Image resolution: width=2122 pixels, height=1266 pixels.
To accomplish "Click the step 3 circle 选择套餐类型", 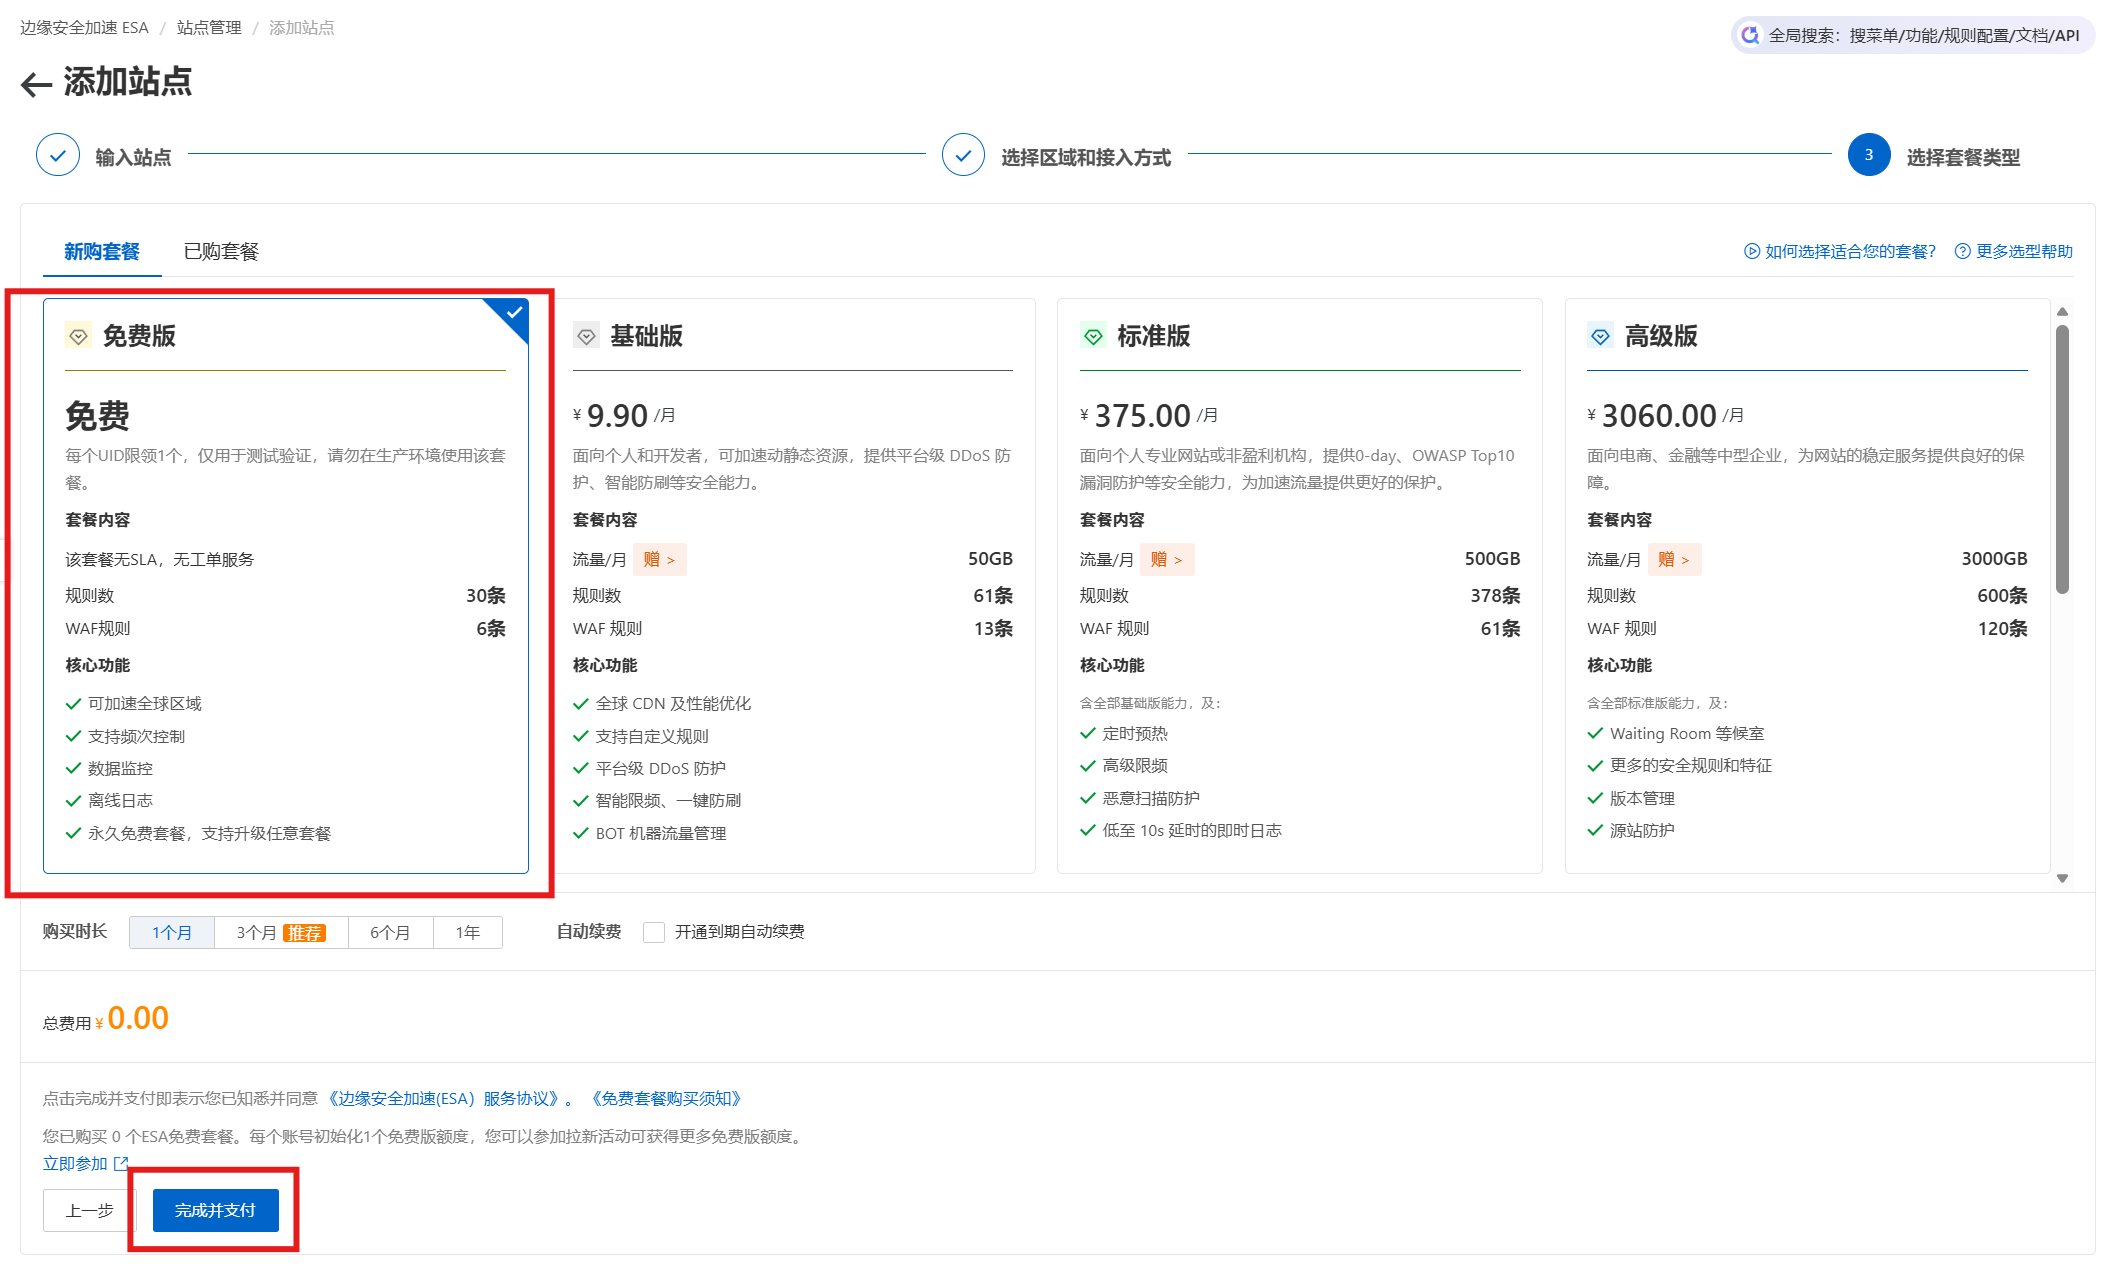I will click(1868, 155).
